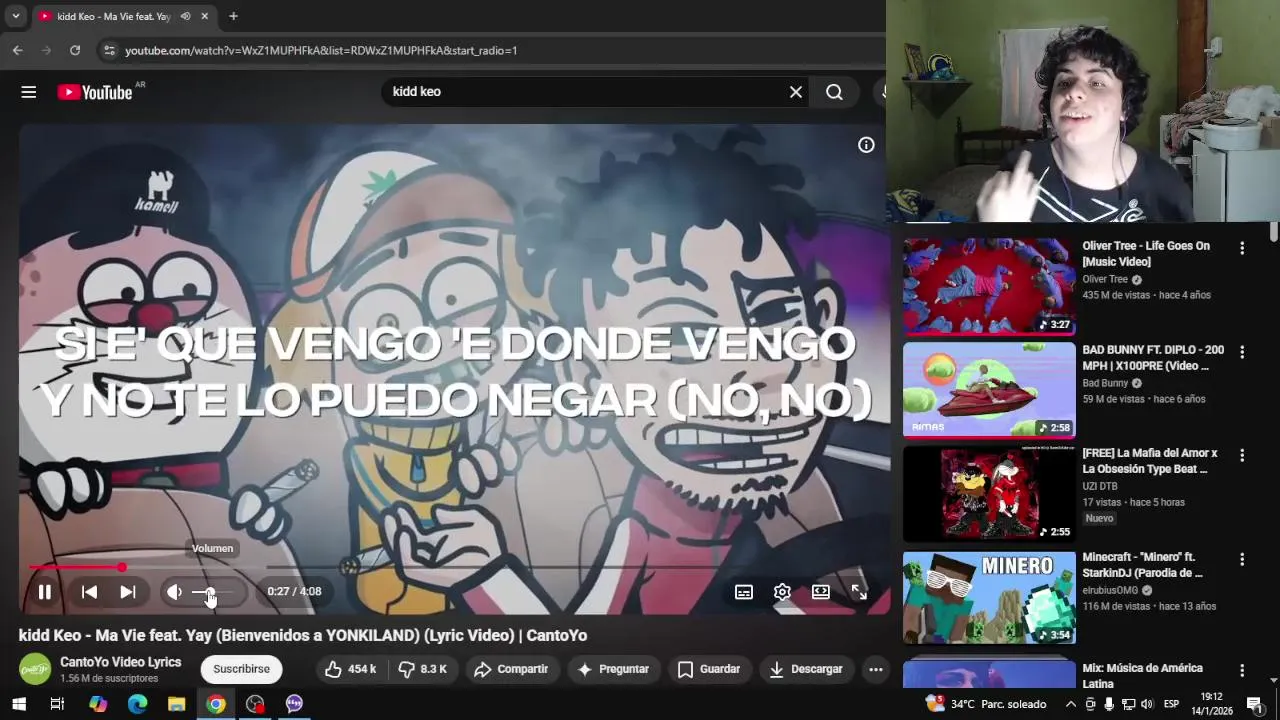Reload the page
The image size is (1280, 720).
pos(75,50)
